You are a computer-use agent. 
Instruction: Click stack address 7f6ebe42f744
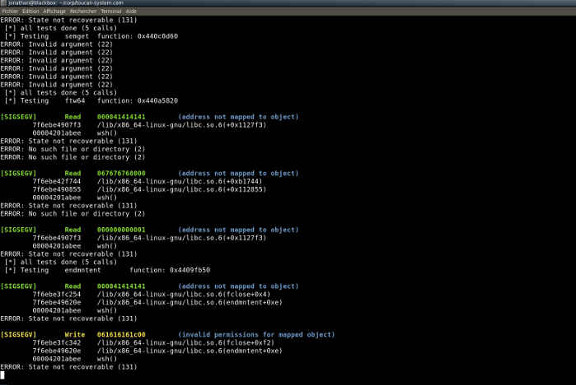[x=57, y=181]
